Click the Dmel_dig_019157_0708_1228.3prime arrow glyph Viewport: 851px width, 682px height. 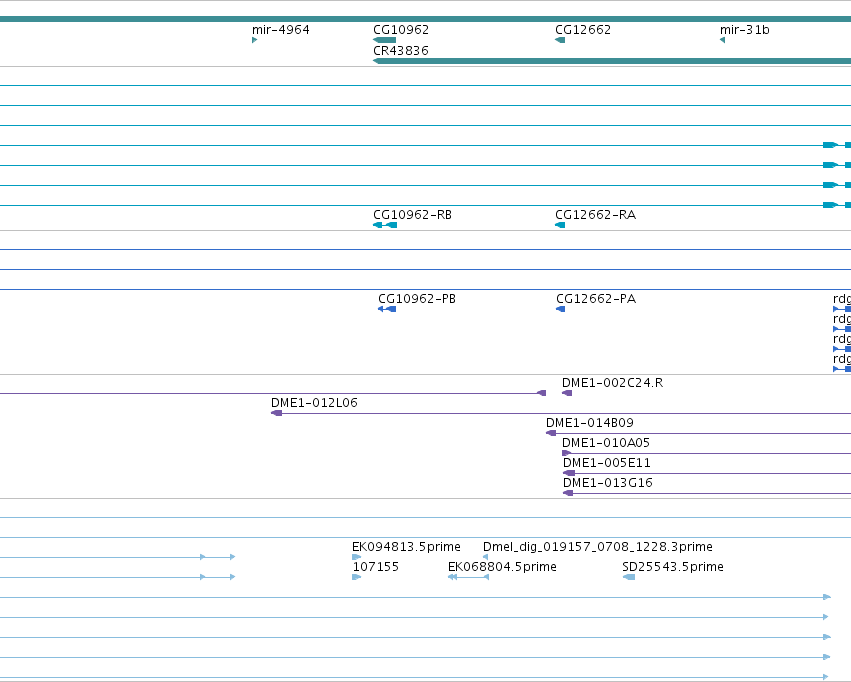coord(485,557)
